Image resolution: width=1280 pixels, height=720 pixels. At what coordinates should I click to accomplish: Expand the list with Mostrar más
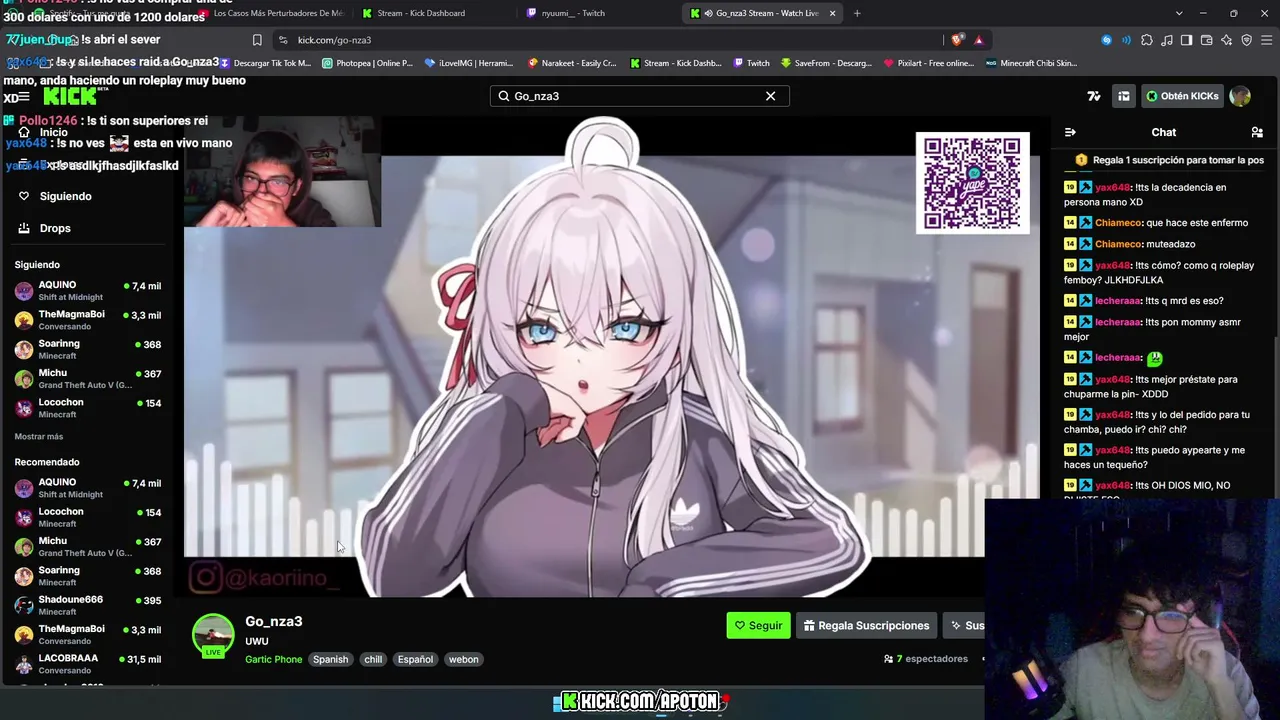39,437
